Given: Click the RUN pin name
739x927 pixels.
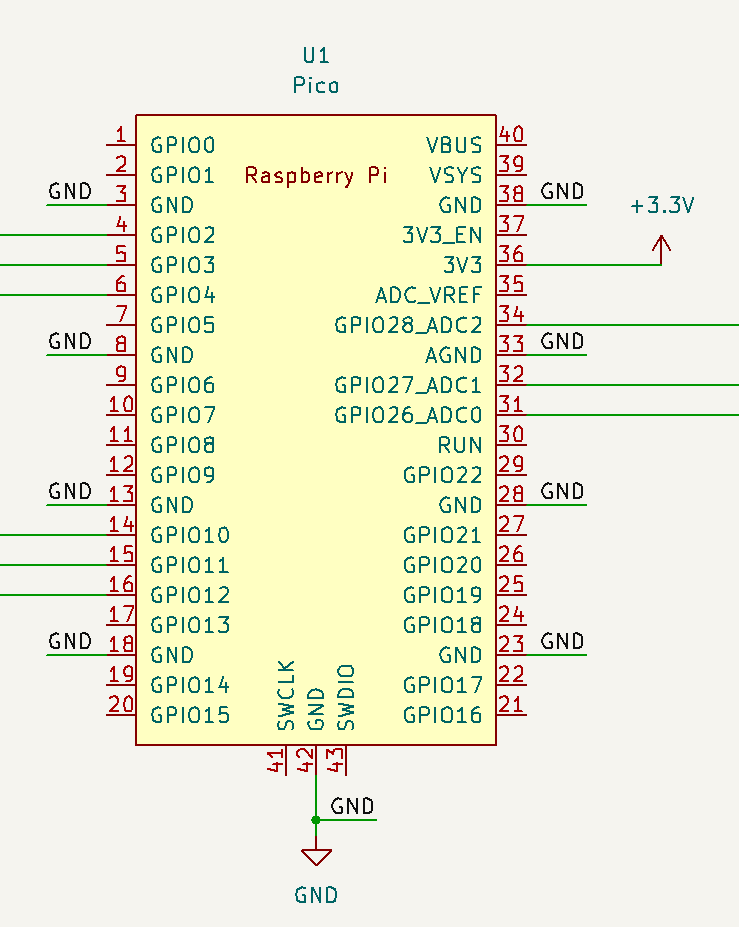Looking at the screenshot, I should 460,445.
